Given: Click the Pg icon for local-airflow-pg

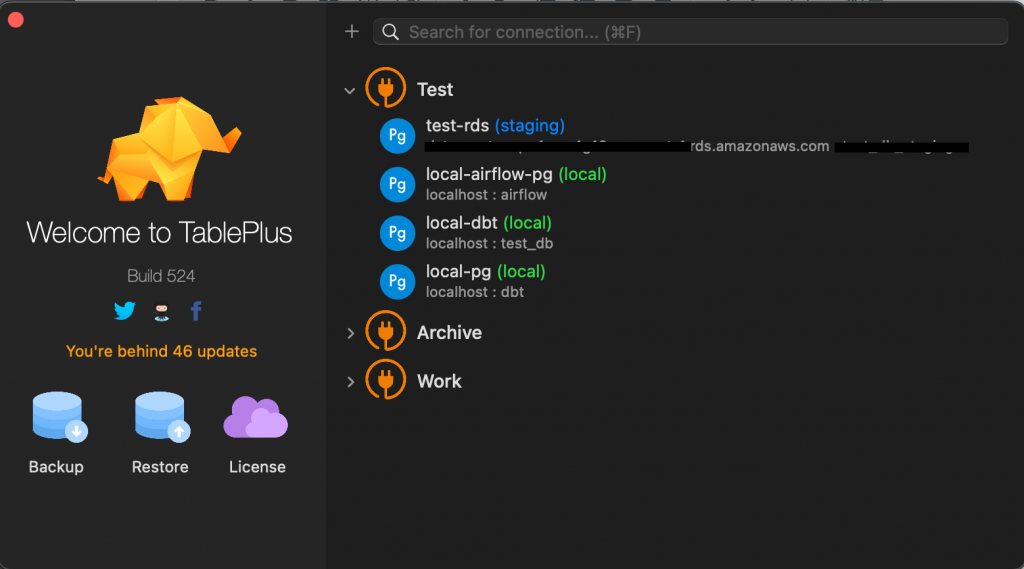Looking at the screenshot, I should pos(397,184).
